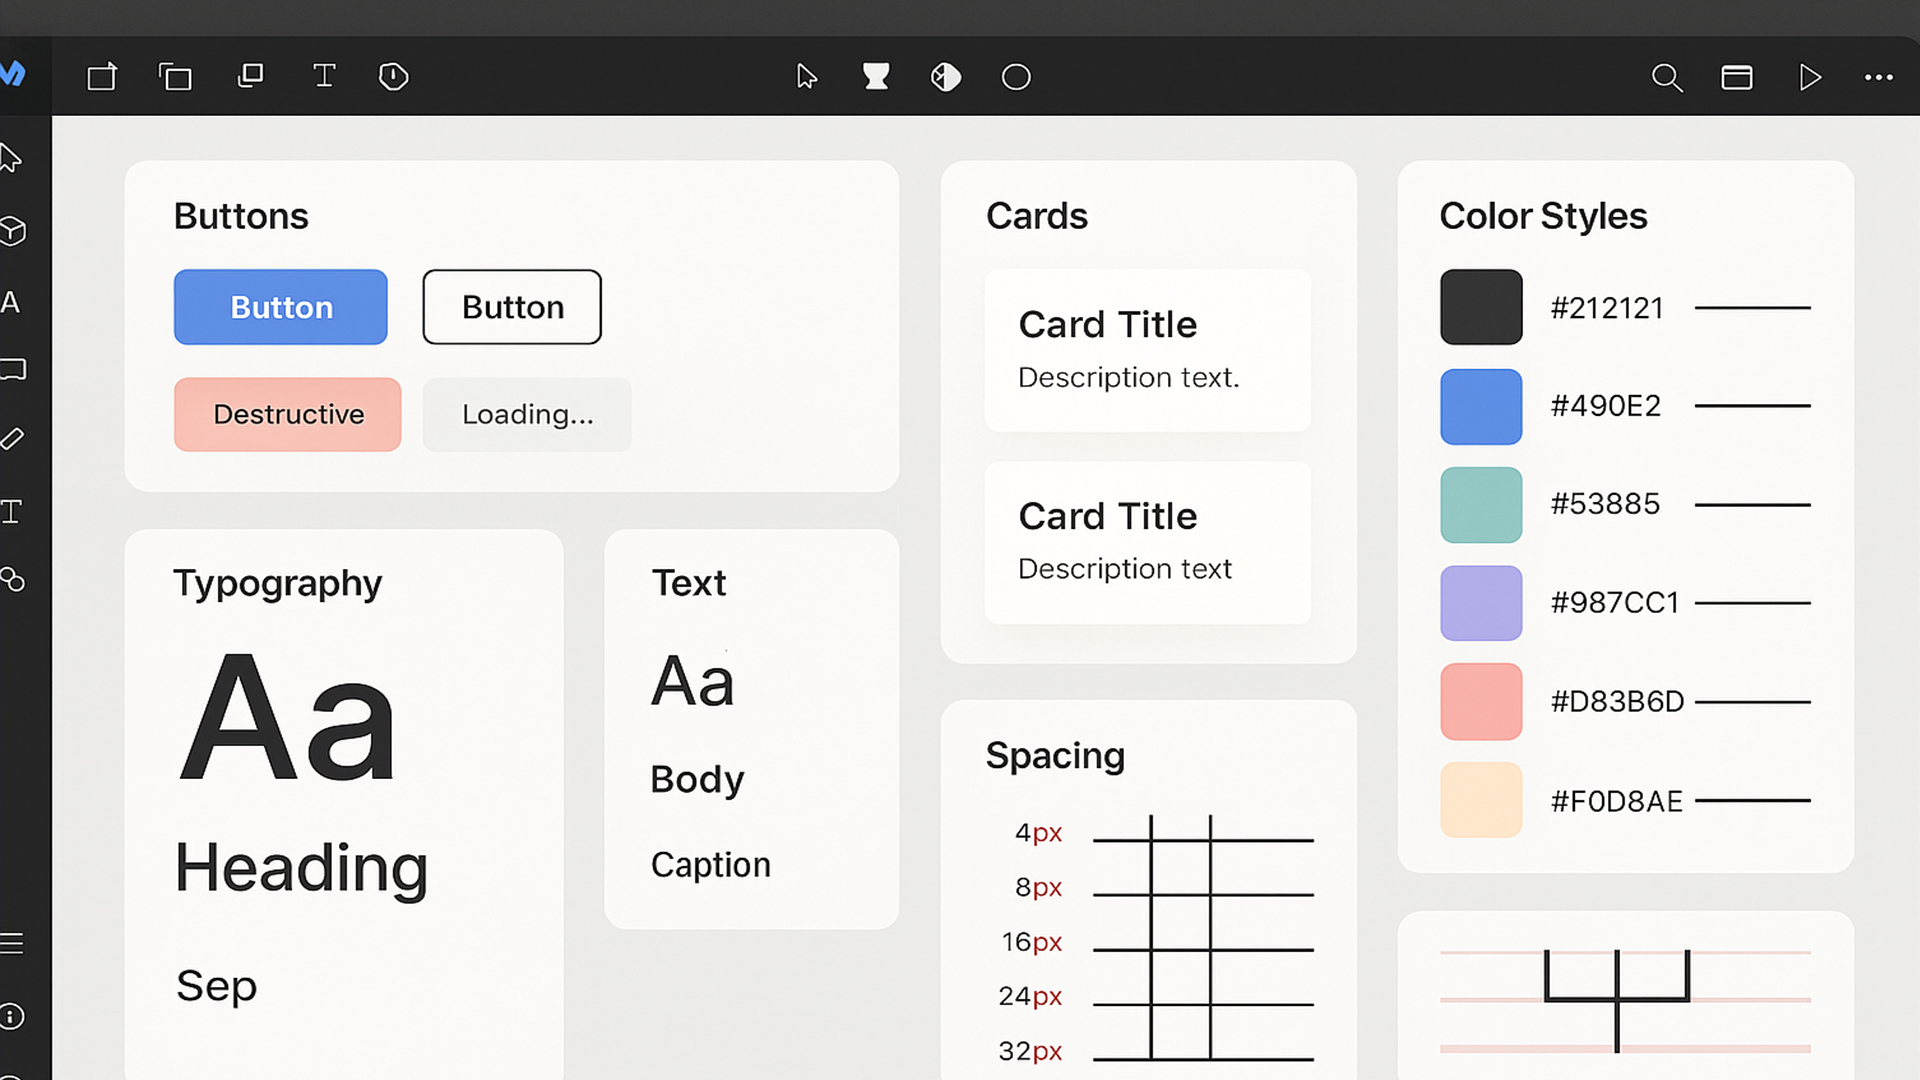Open the app logo menu
1920x1080 pixels.
pos(14,76)
